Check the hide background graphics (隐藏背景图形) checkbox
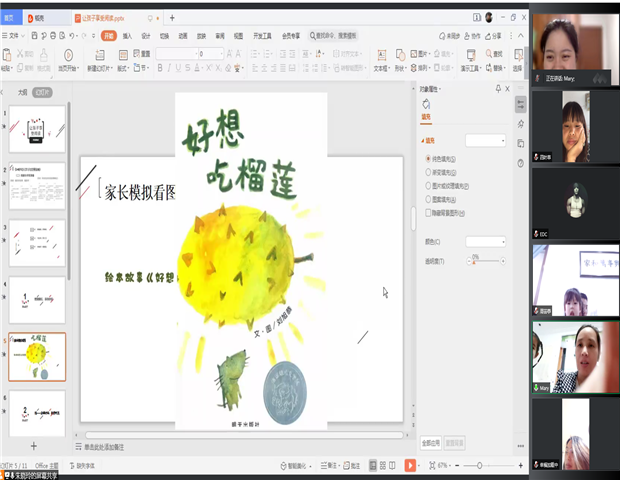This screenshot has height=480, width=620. [428, 213]
